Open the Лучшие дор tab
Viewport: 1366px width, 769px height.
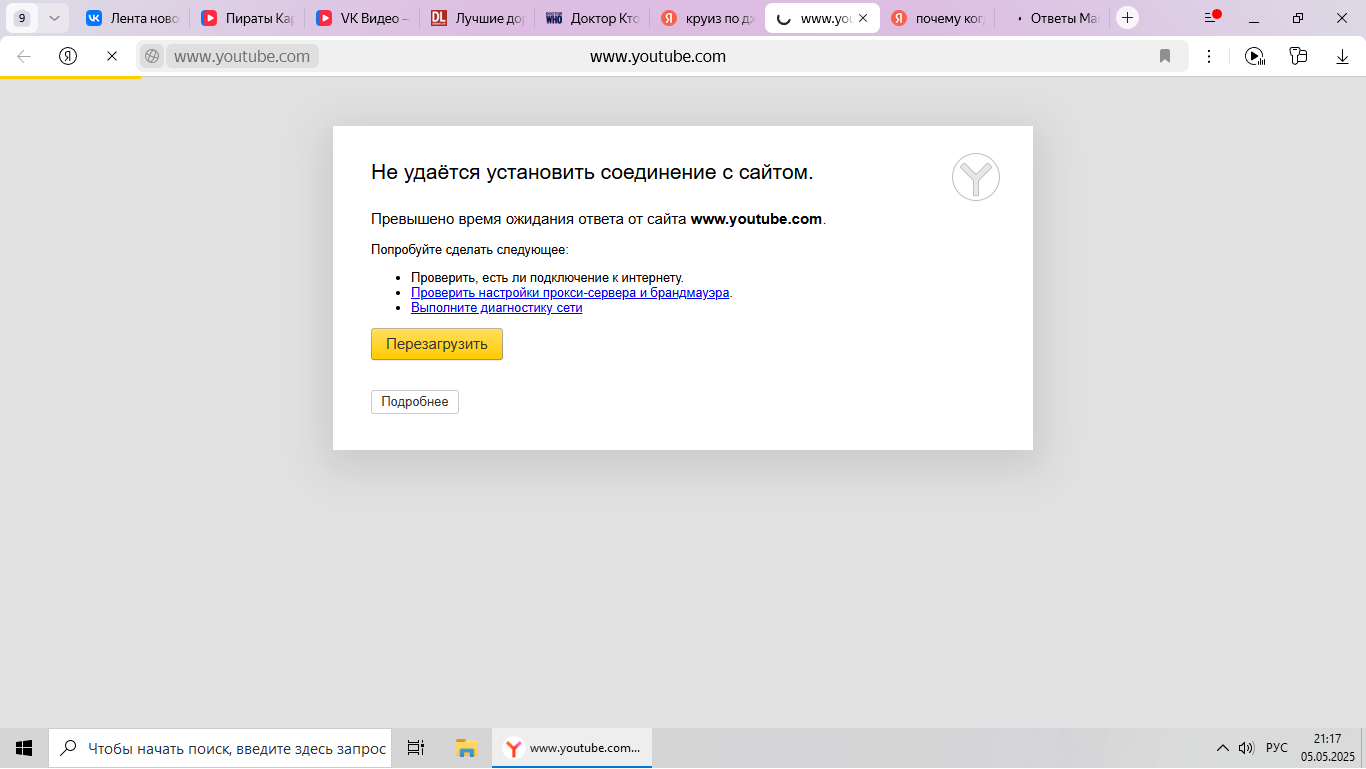[x=477, y=18]
